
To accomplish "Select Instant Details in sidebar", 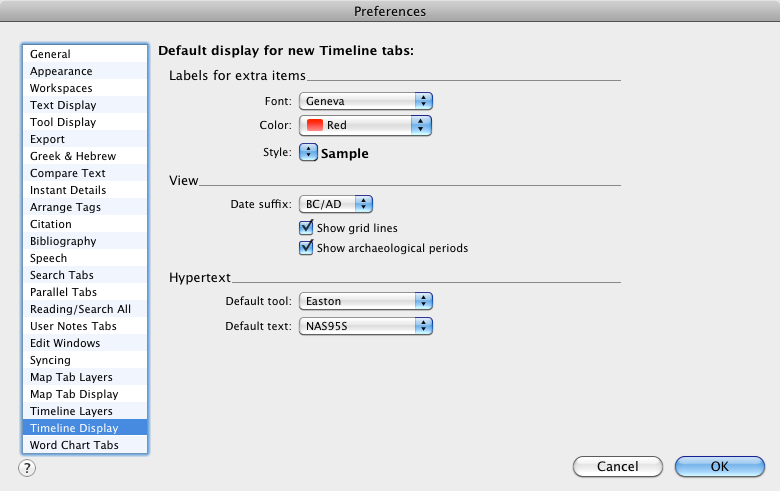I will (x=85, y=190).
